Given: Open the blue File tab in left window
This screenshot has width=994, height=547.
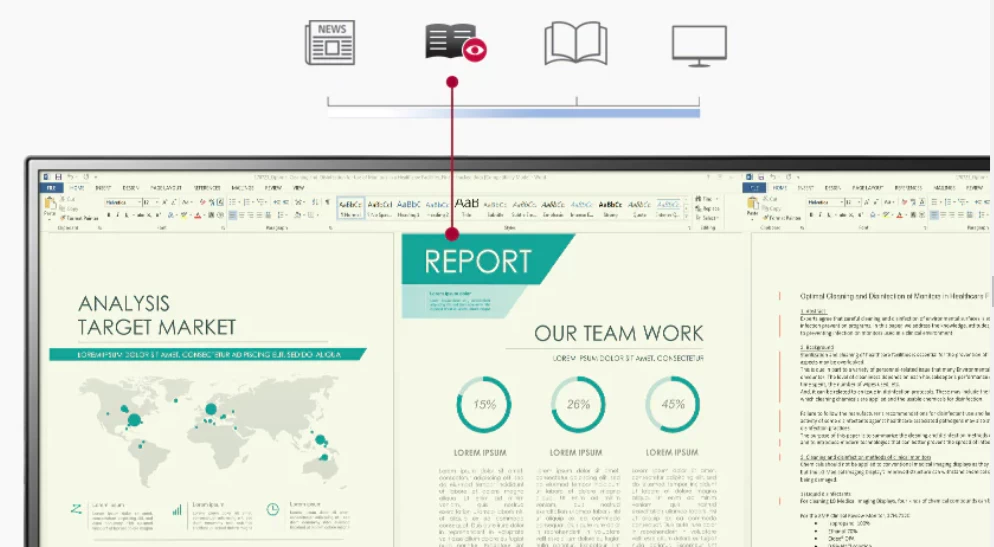Looking at the screenshot, I should point(50,188).
